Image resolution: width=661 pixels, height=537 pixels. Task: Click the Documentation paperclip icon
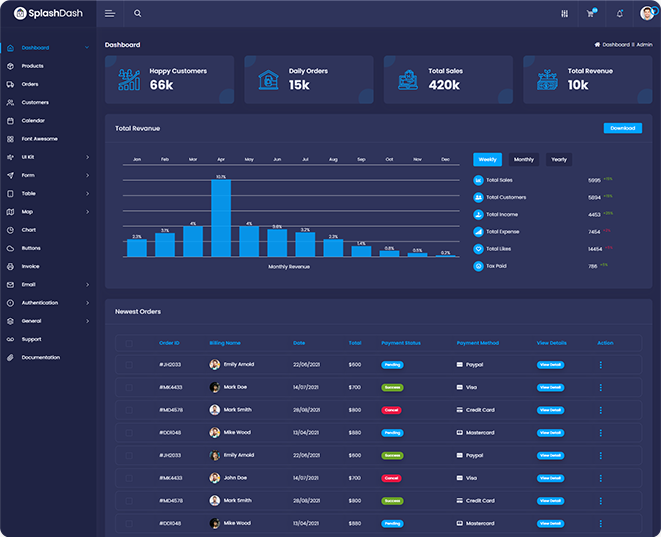[x=11, y=357]
